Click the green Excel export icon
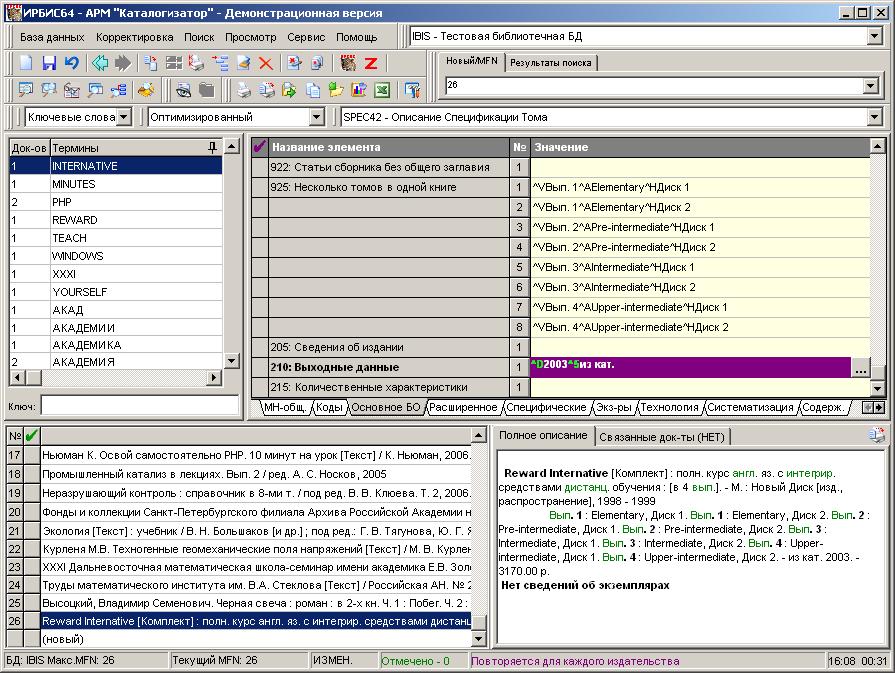895x673 pixels. click(x=381, y=90)
